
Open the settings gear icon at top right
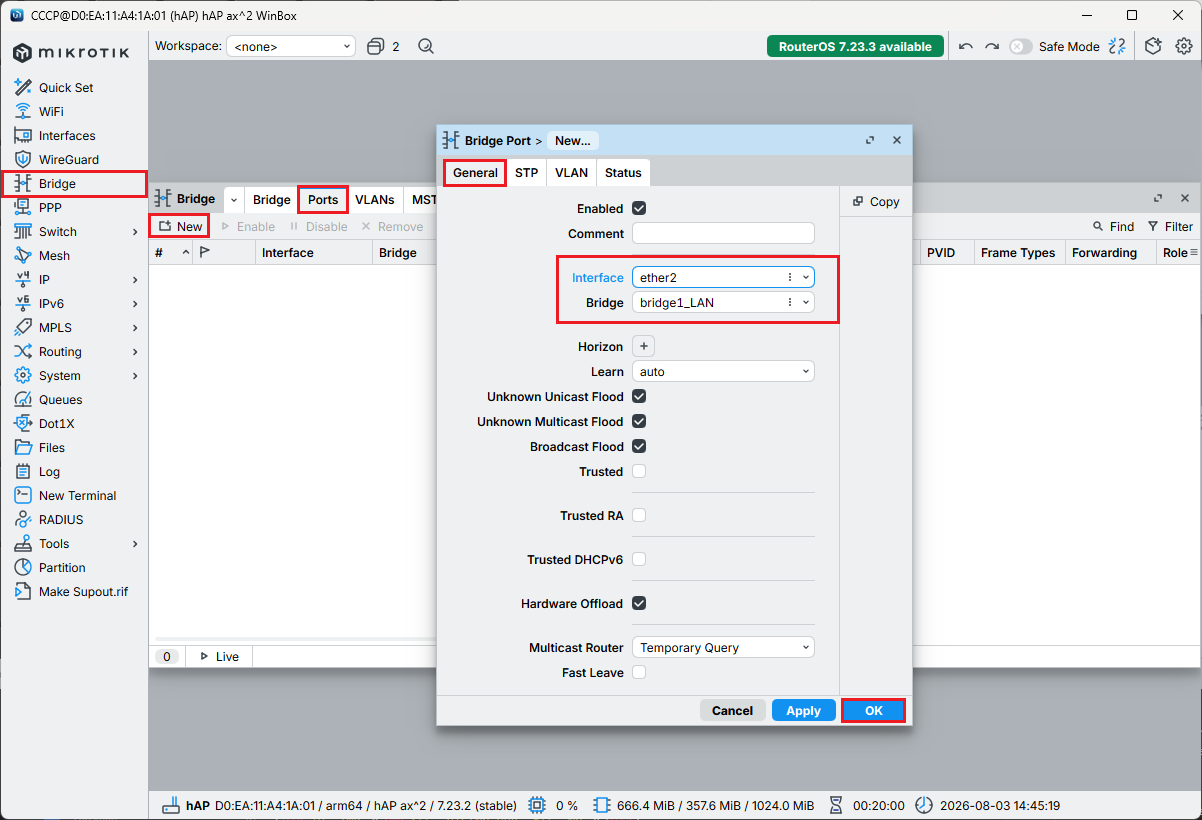(1184, 46)
